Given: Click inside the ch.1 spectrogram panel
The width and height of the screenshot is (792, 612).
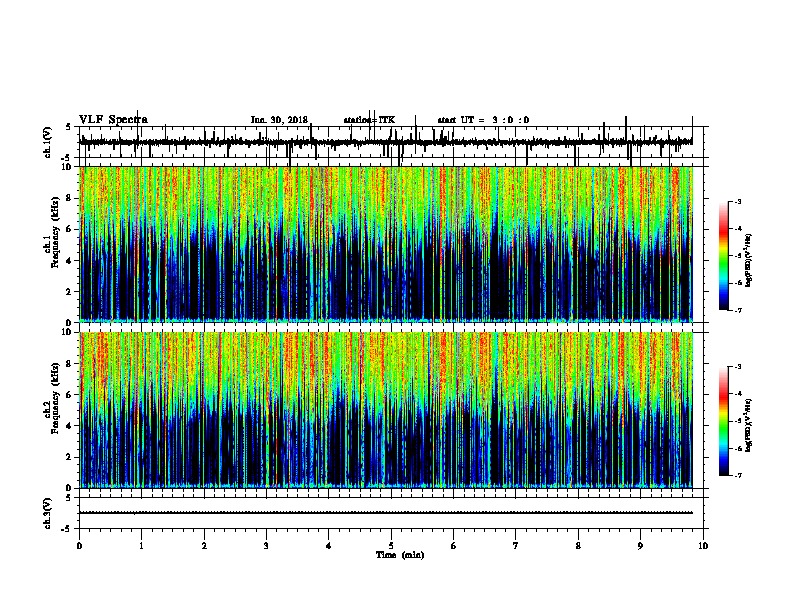Looking at the screenshot, I should coord(386,244).
